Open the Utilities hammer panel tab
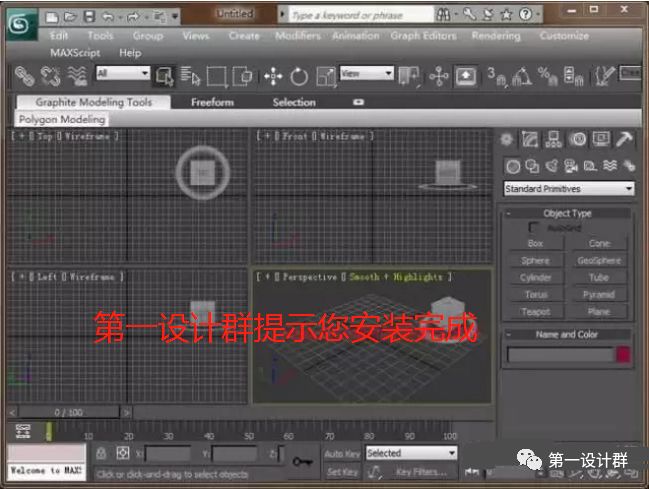This screenshot has width=649, height=489. coord(624,140)
